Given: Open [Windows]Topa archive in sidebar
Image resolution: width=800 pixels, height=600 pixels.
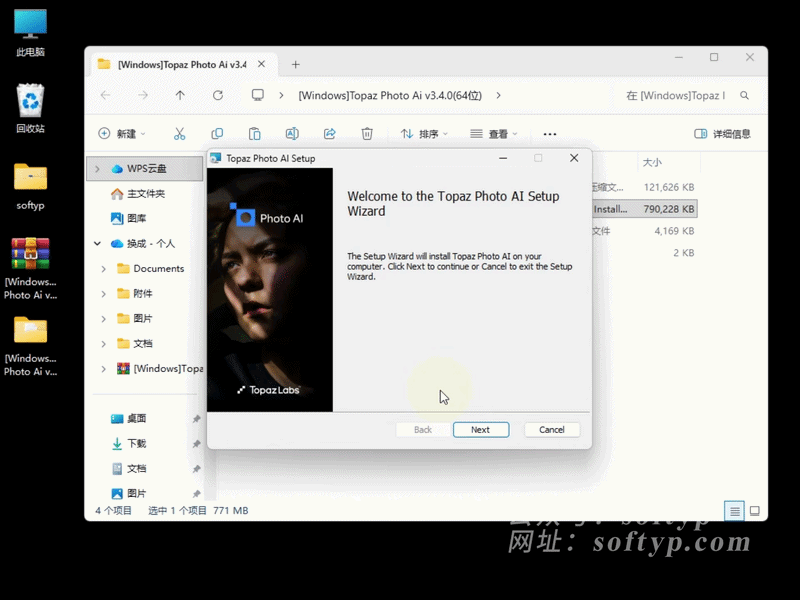Looking at the screenshot, I should tap(160, 368).
